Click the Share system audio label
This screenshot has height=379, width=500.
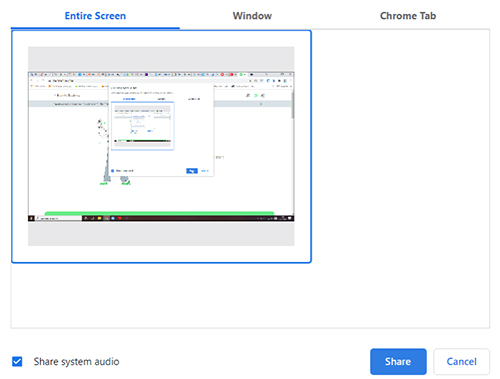(x=76, y=361)
